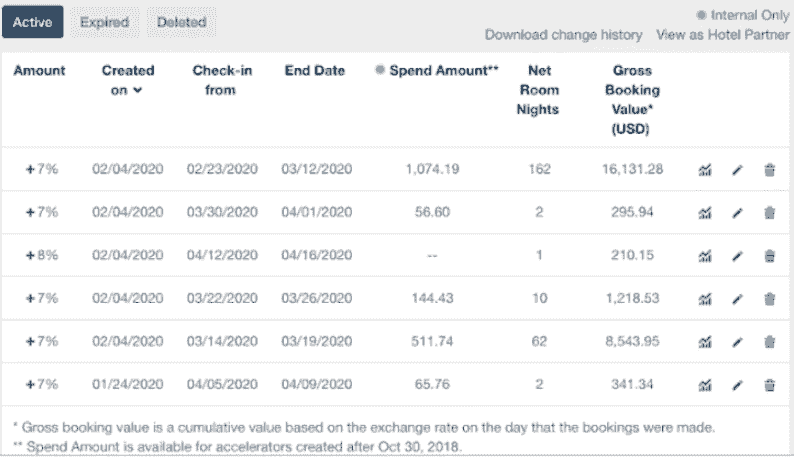Open chart icon for the 16,131.28 row

tap(705, 170)
